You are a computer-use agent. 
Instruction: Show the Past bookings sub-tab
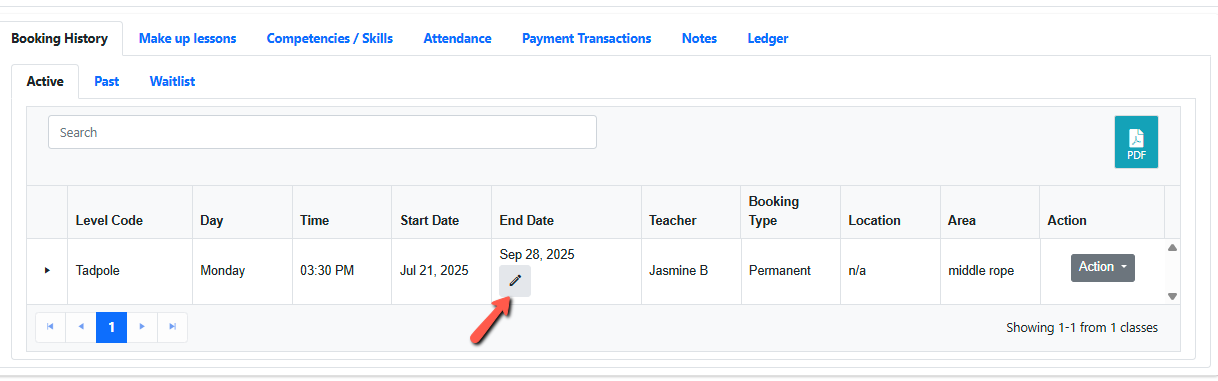(107, 81)
